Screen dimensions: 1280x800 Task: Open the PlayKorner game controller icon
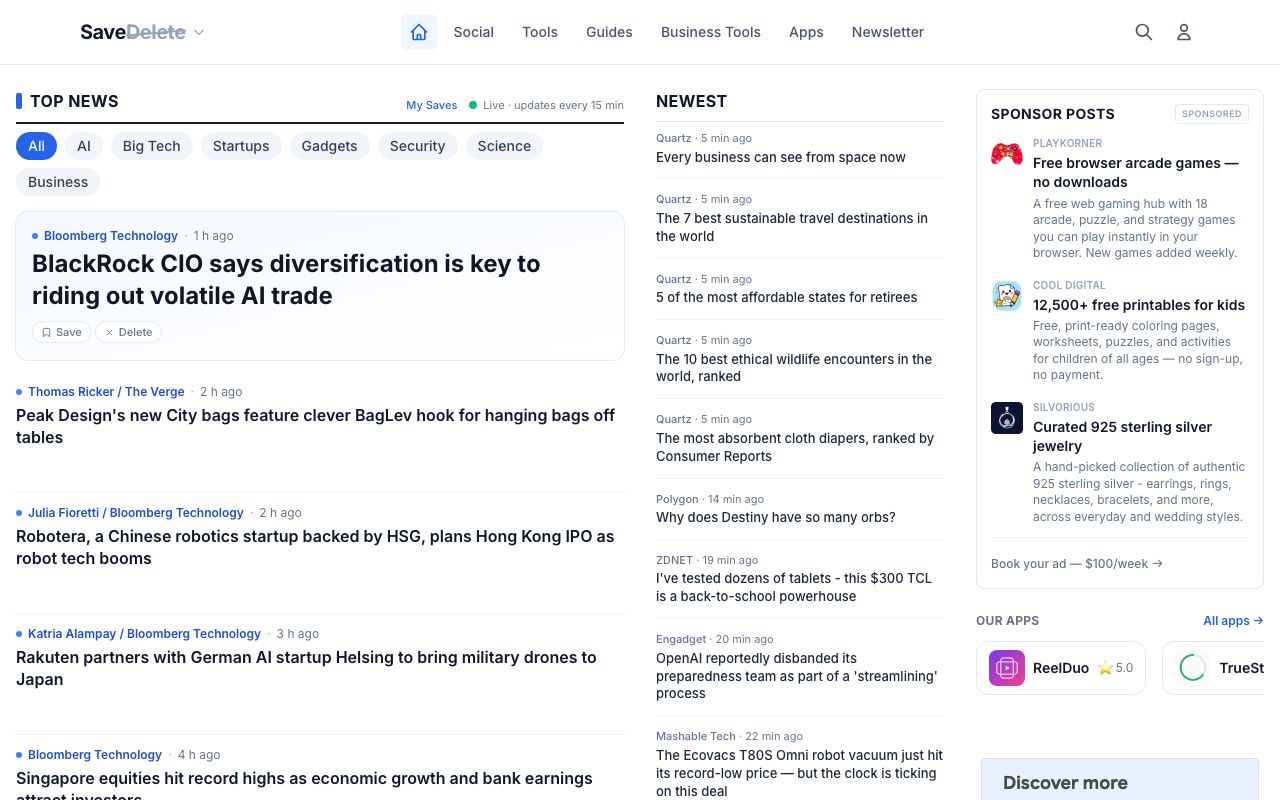coord(1007,153)
